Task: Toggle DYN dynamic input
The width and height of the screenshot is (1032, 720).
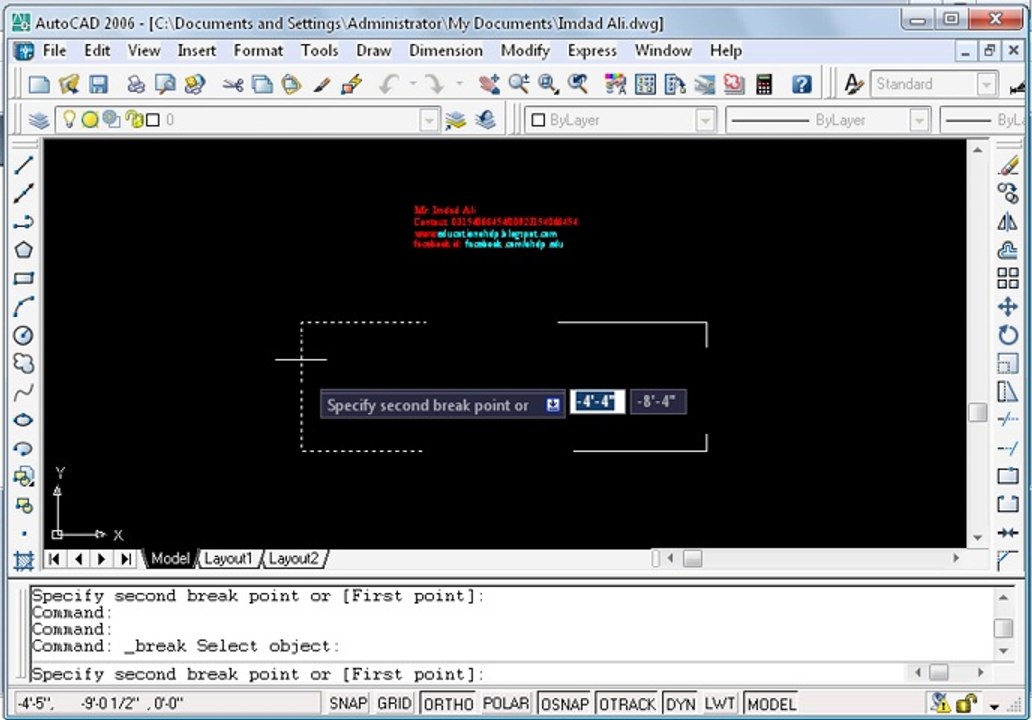Action: tap(681, 704)
